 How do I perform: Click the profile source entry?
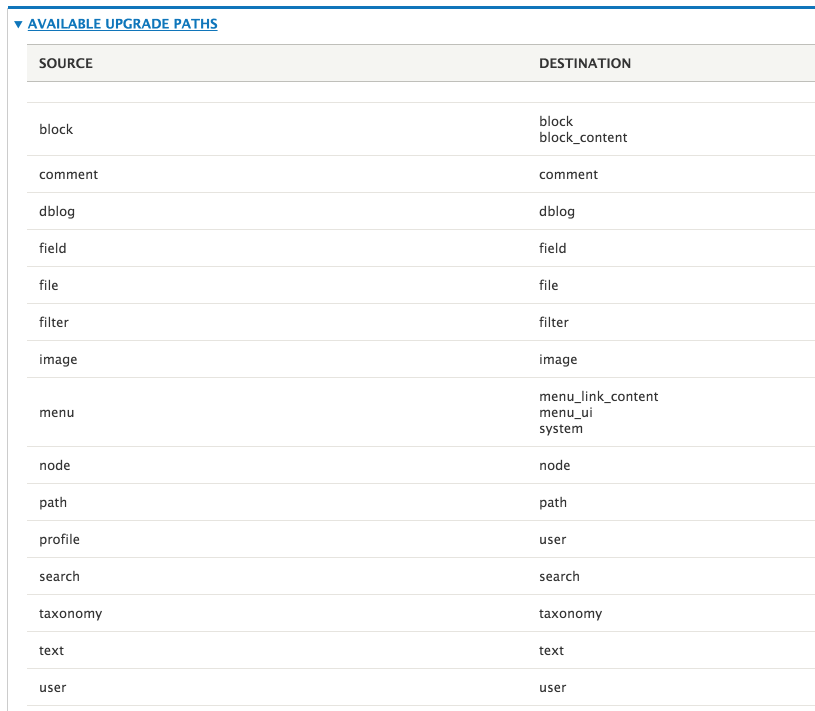coord(58,539)
